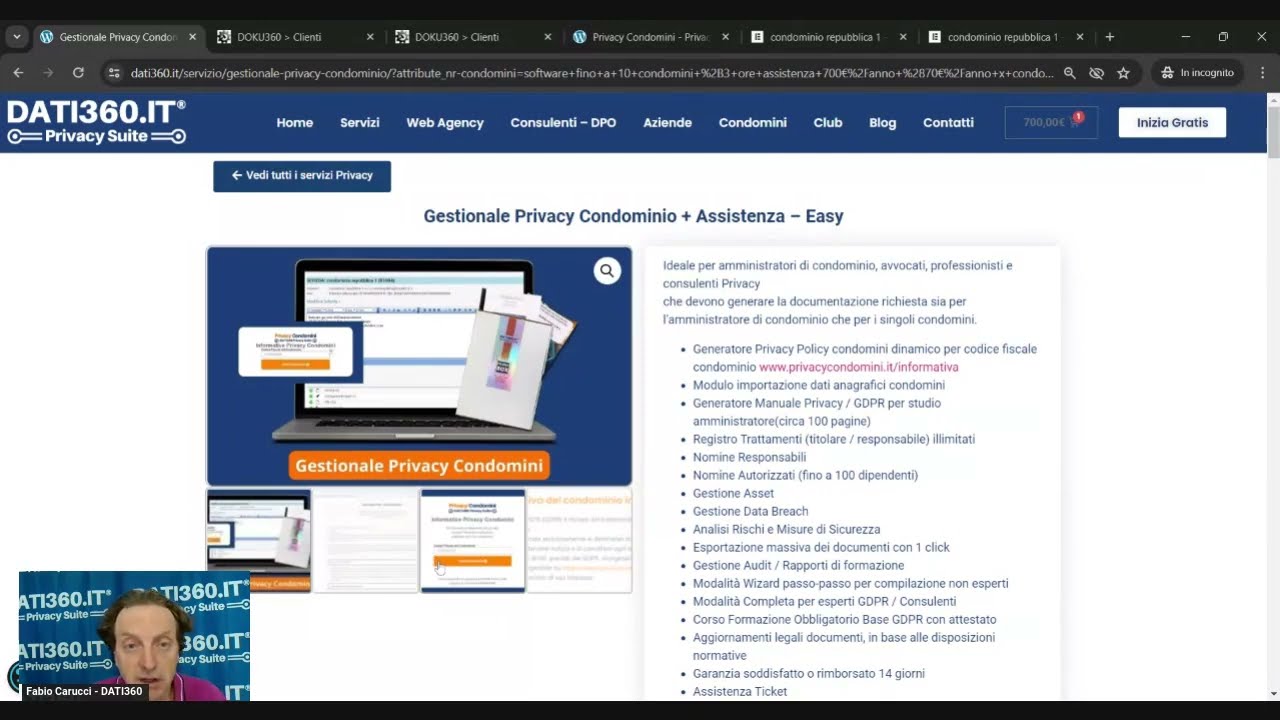Screen dimensions: 1280x720
Task: Select the fourth faded text thumbnail
Action: tap(580, 541)
